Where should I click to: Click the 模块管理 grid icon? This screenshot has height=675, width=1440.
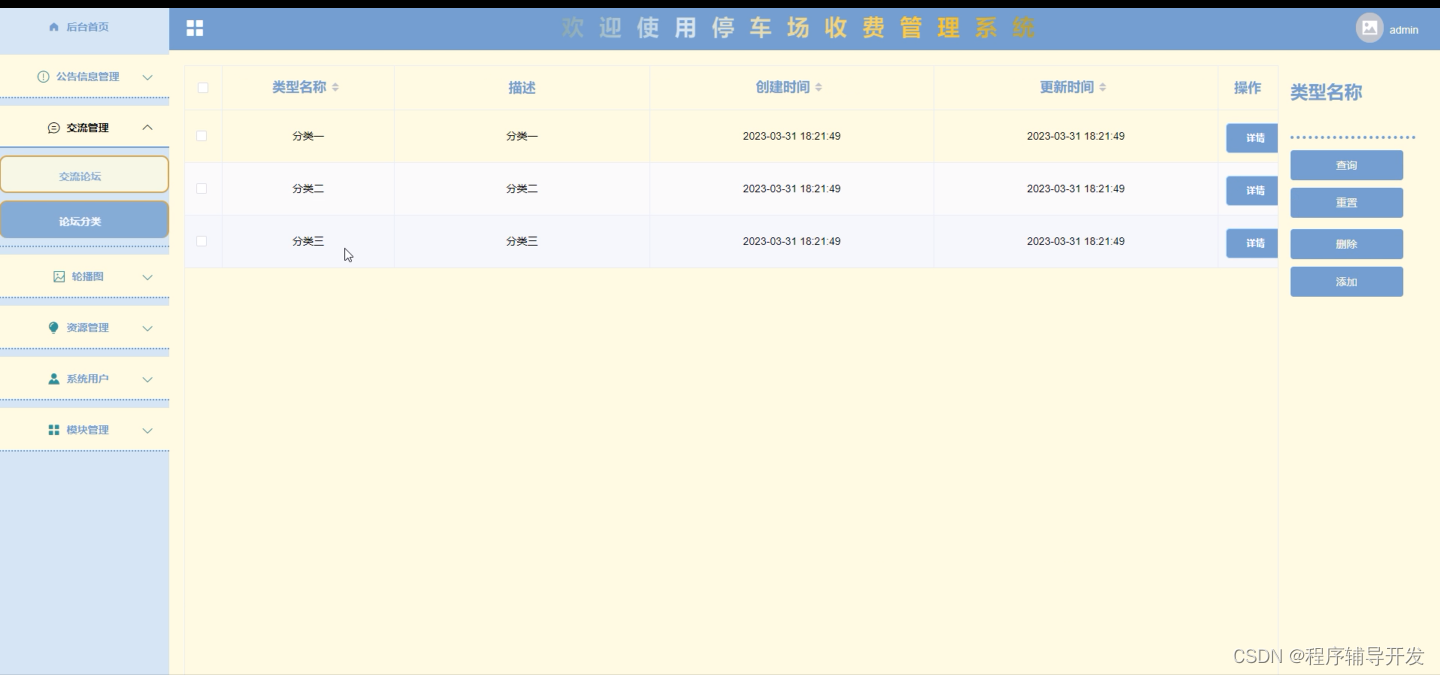53,429
